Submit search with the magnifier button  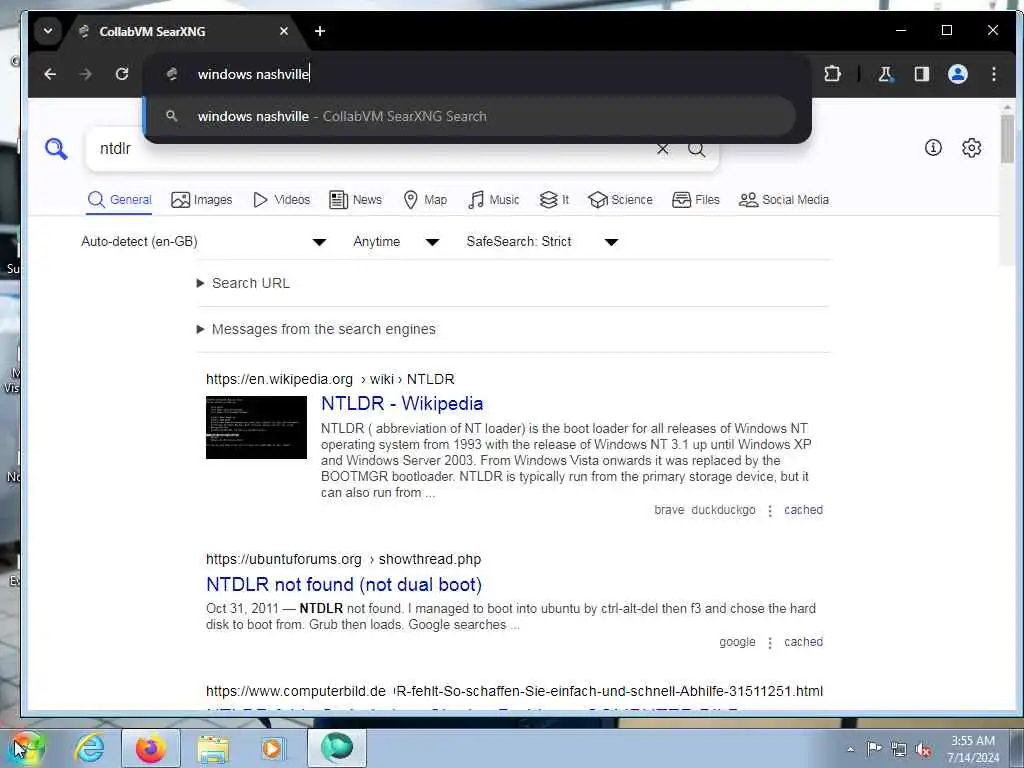pos(697,149)
